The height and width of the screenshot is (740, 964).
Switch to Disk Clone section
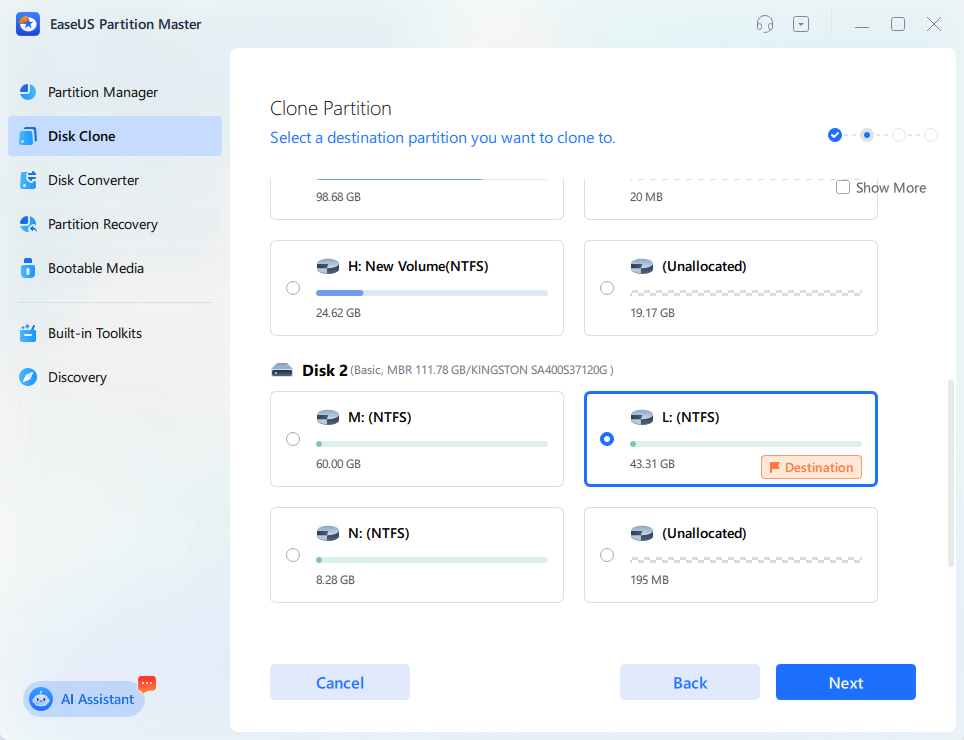(115, 136)
